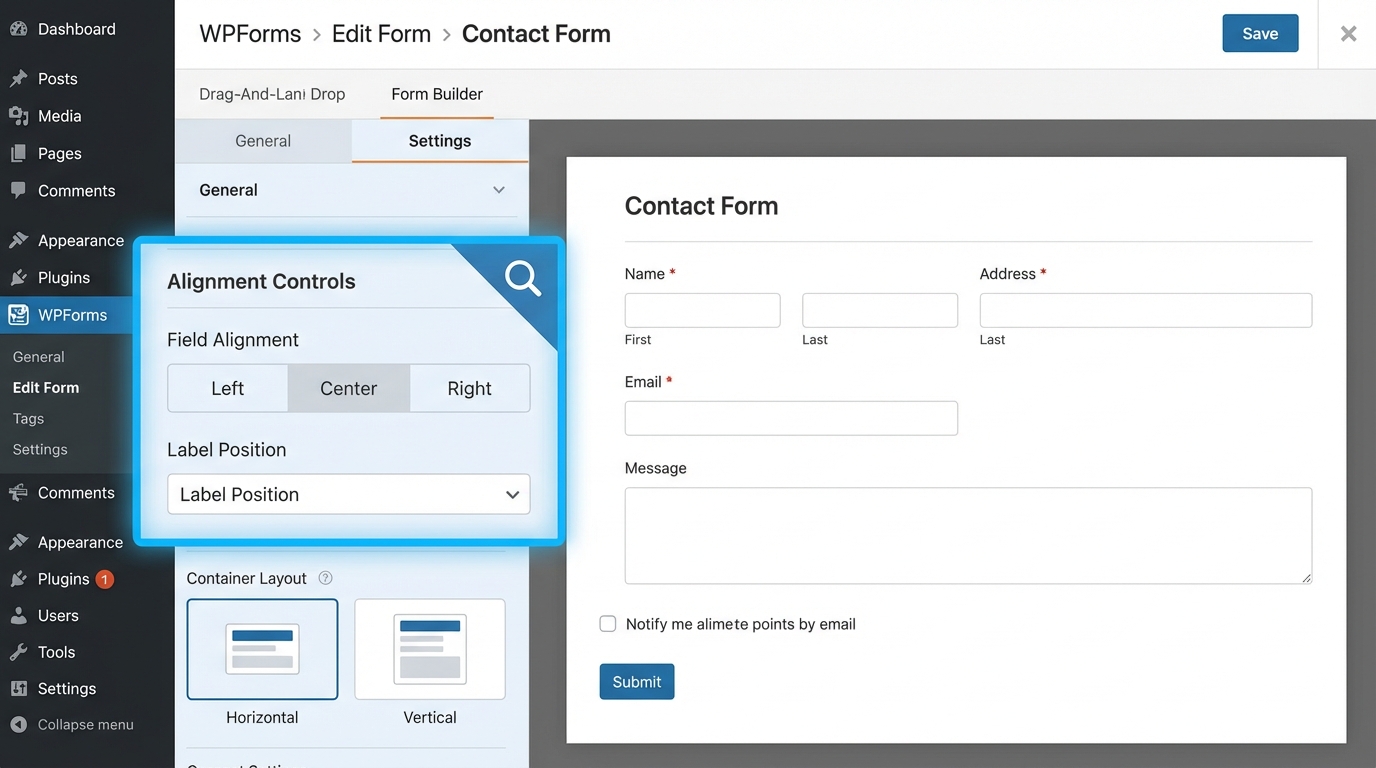
Task: Collapse the General settings section
Action: coord(498,189)
